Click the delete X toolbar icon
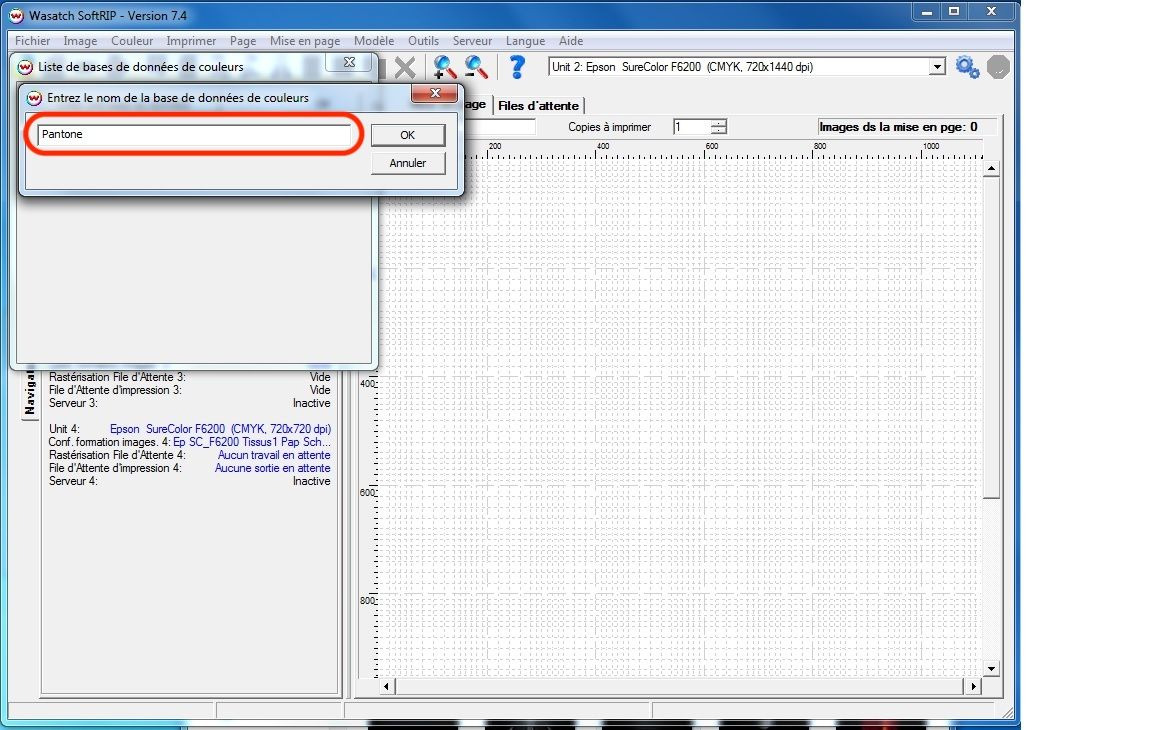This screenshot has height=730, width=1152. [x=405, y=68]
